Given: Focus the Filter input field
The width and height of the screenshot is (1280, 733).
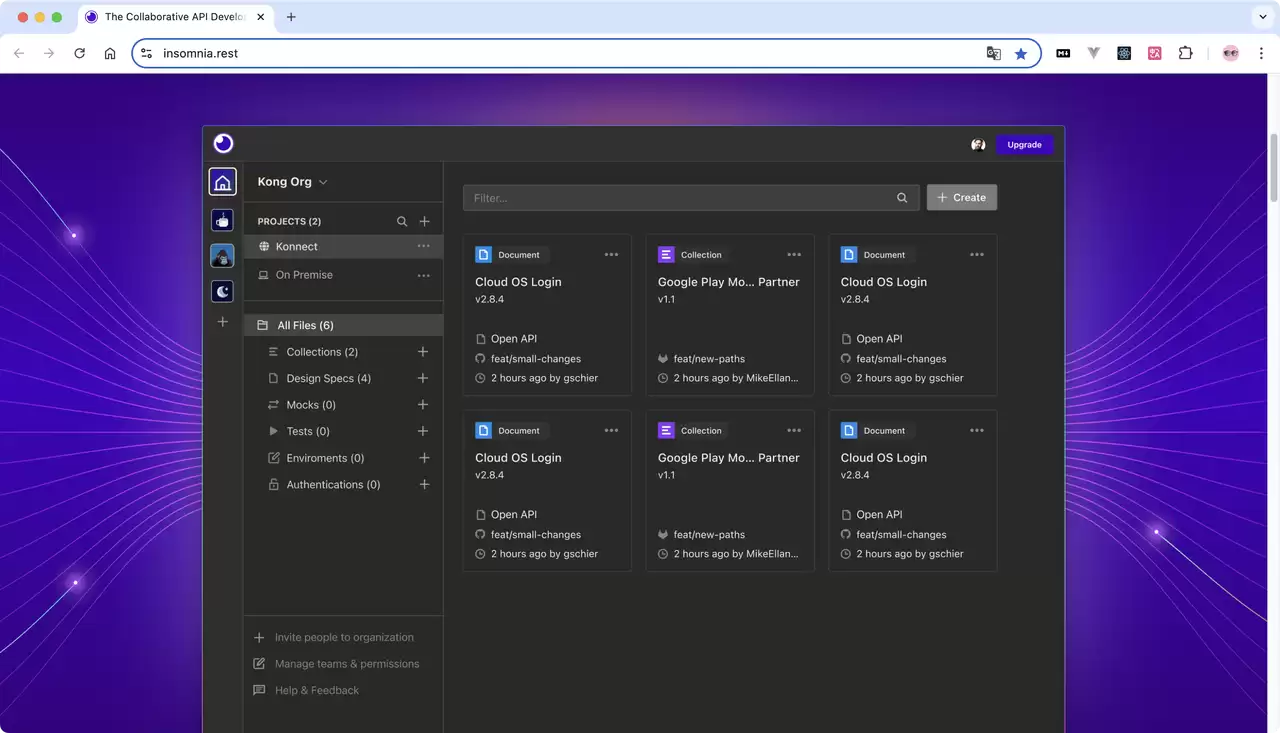Looking at the screenshot, I should coord(691,198).
